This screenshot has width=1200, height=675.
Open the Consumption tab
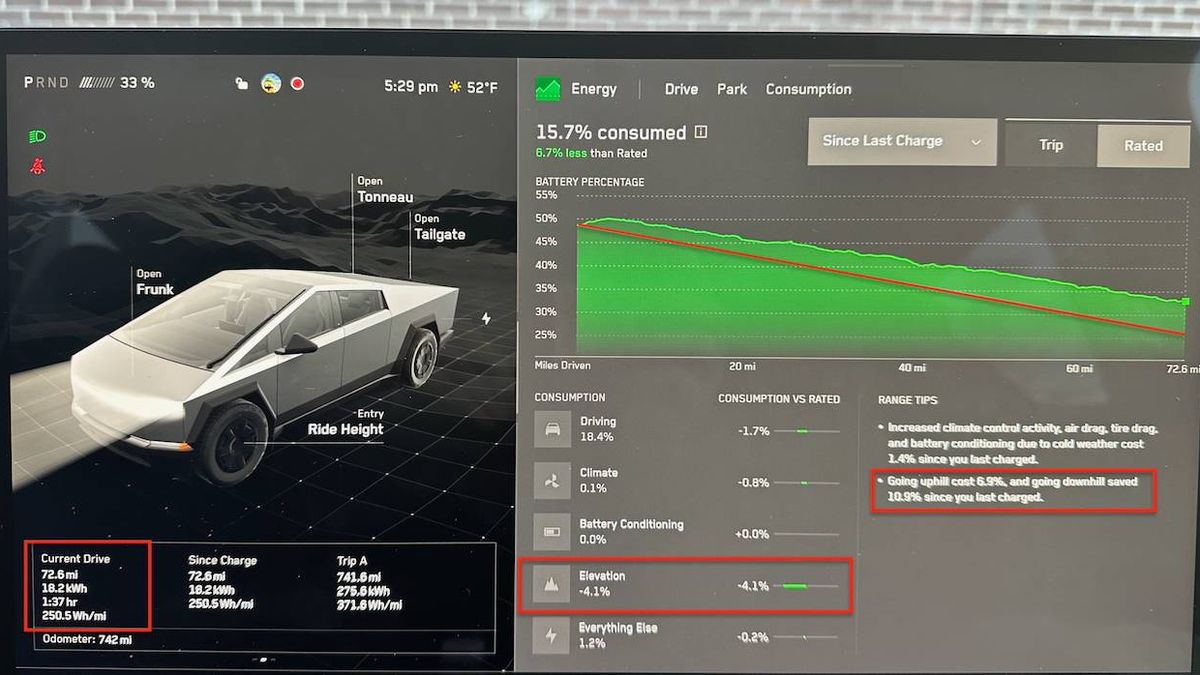coord(809,89)
